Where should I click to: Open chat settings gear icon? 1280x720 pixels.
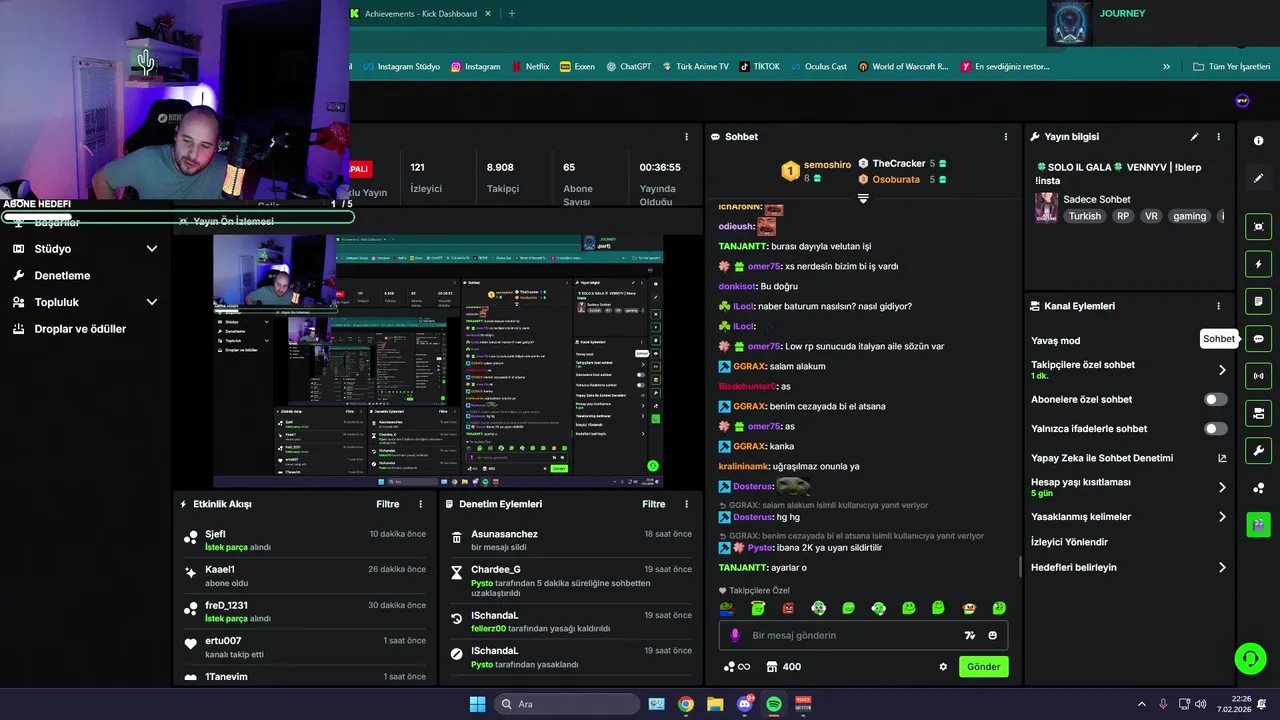(x=943, y=667)
